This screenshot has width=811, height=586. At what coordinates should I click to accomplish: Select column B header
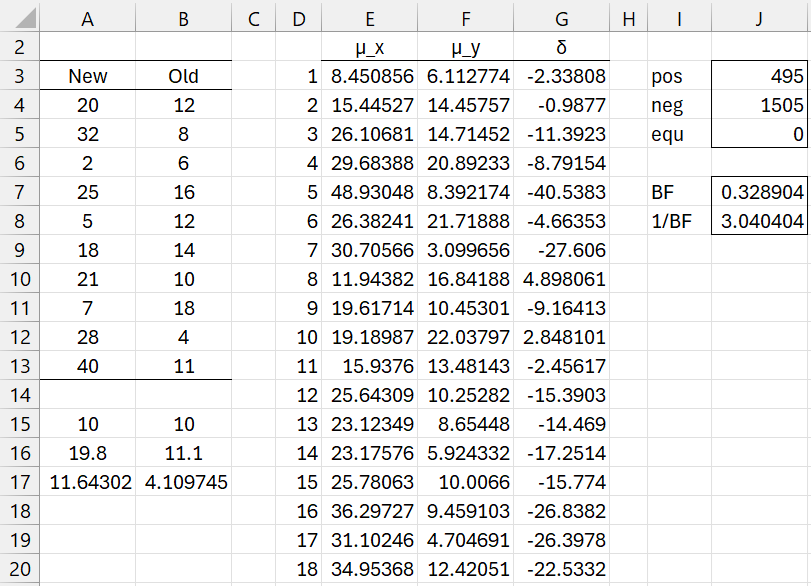[x=184, y=19]
